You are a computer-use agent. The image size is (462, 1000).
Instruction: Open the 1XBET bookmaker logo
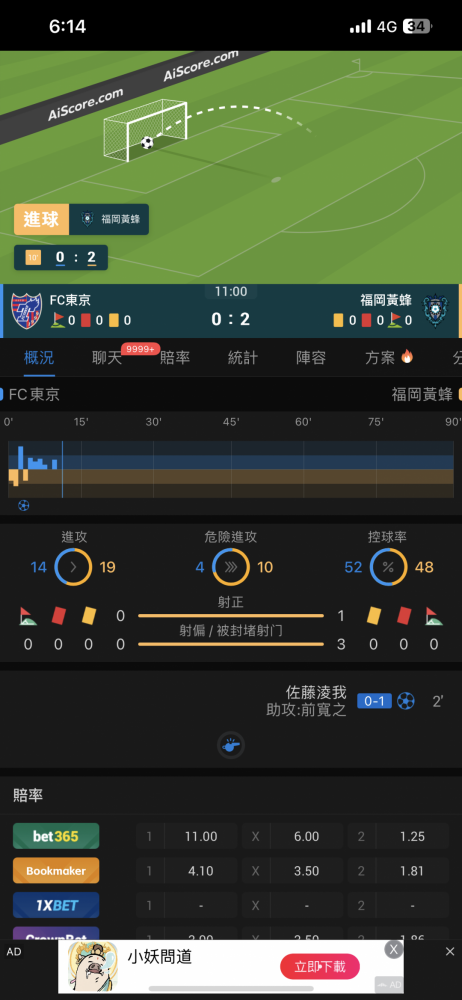(x=56, y=905)
